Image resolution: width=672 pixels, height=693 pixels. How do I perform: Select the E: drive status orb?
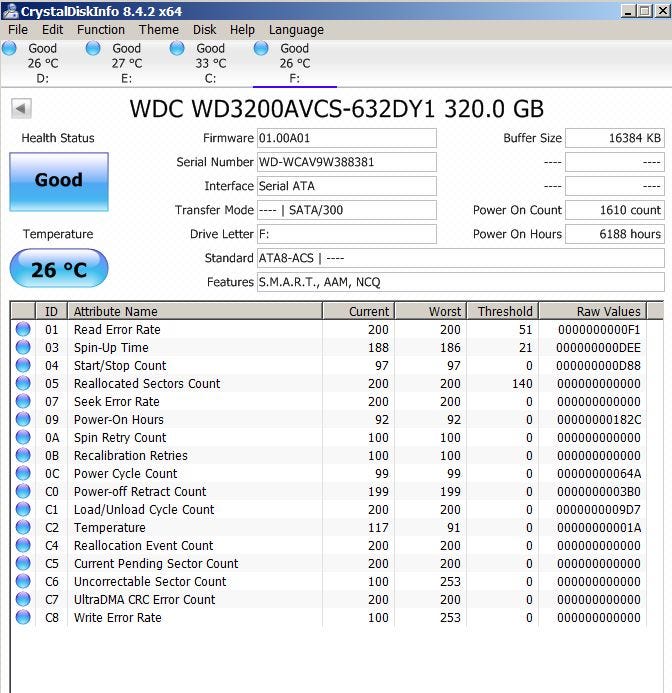[x=93, y=48]
